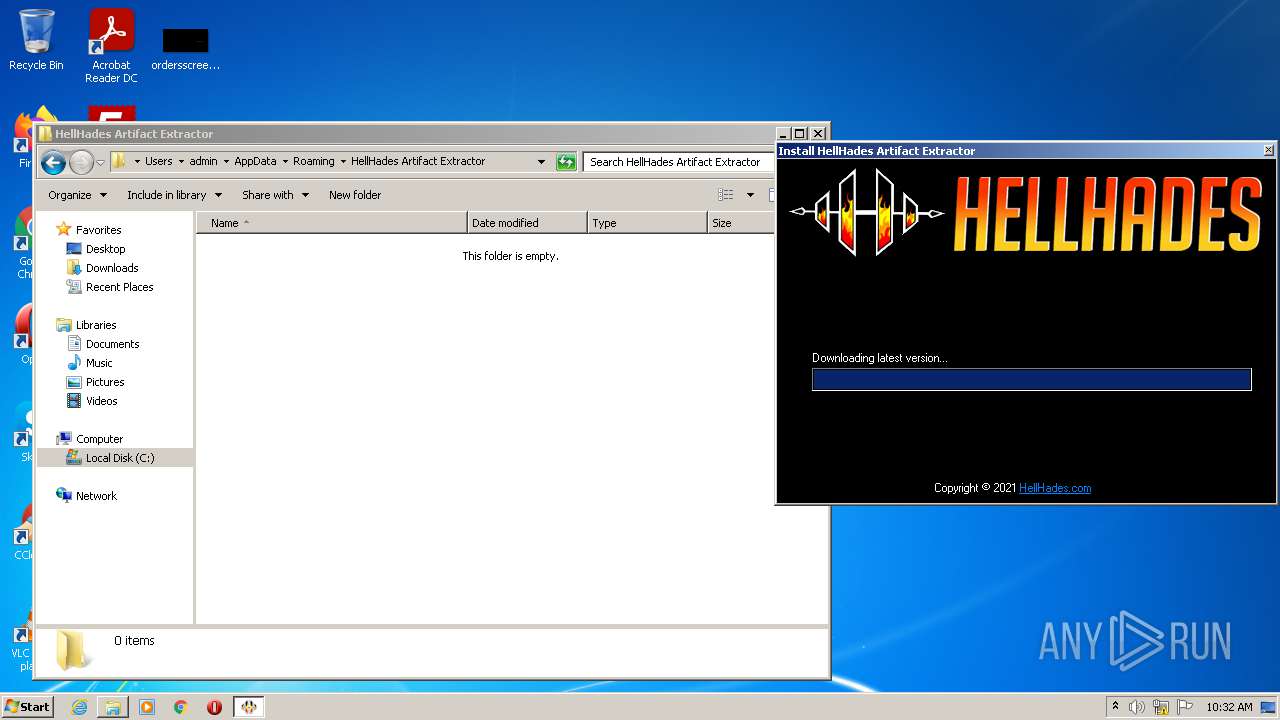This screenshot has width=1280, height=720.
Task: Open Google Chrome from the taskbar
Action: (181, 707)
